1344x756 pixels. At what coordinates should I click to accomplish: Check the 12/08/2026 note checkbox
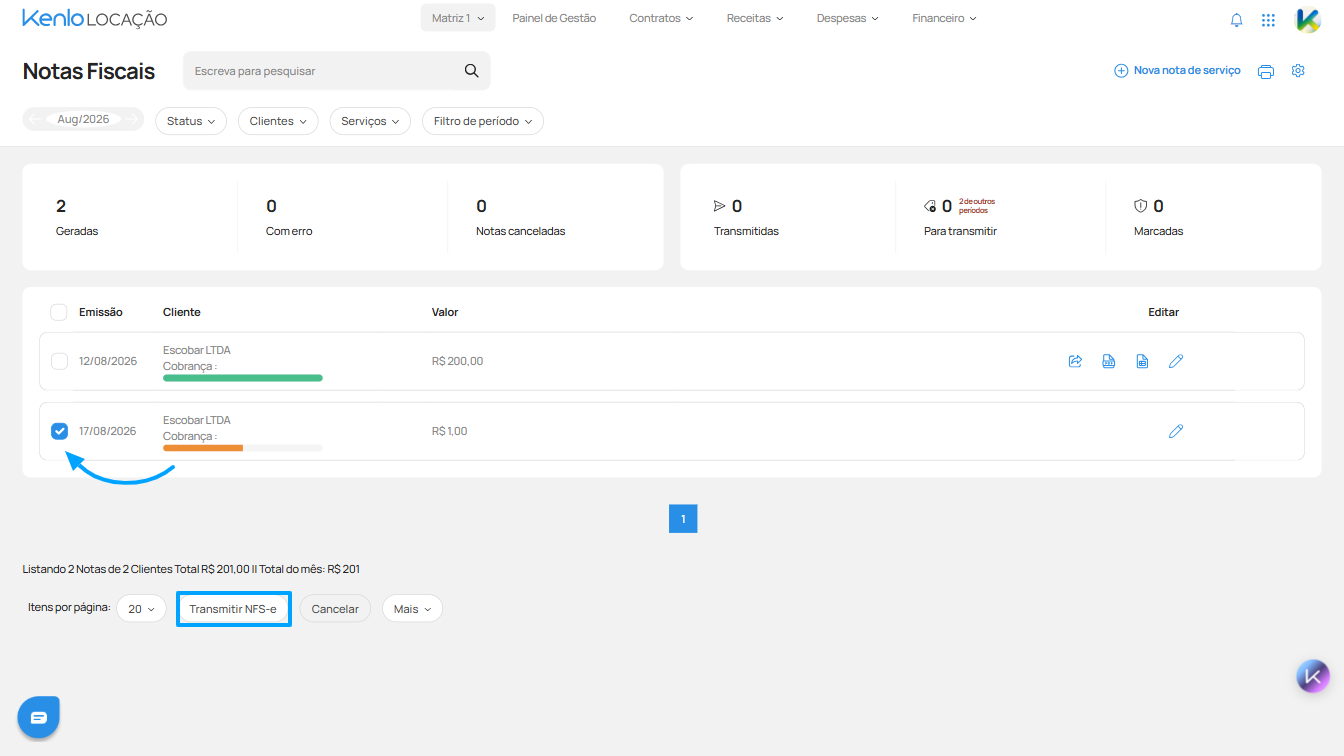59,361
